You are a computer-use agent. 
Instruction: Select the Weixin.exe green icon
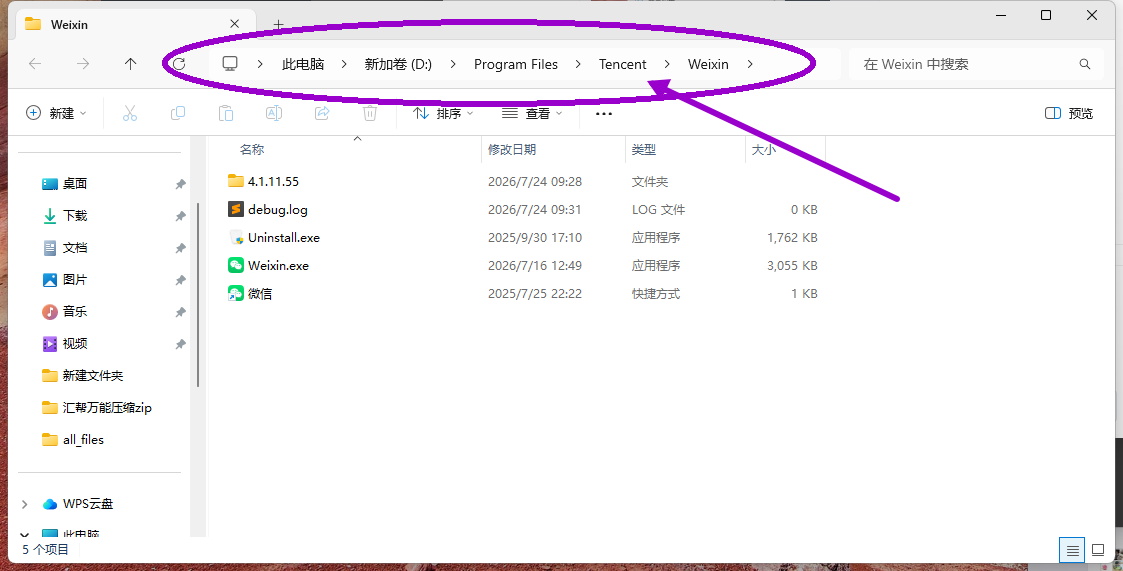(x=236, y=265)
